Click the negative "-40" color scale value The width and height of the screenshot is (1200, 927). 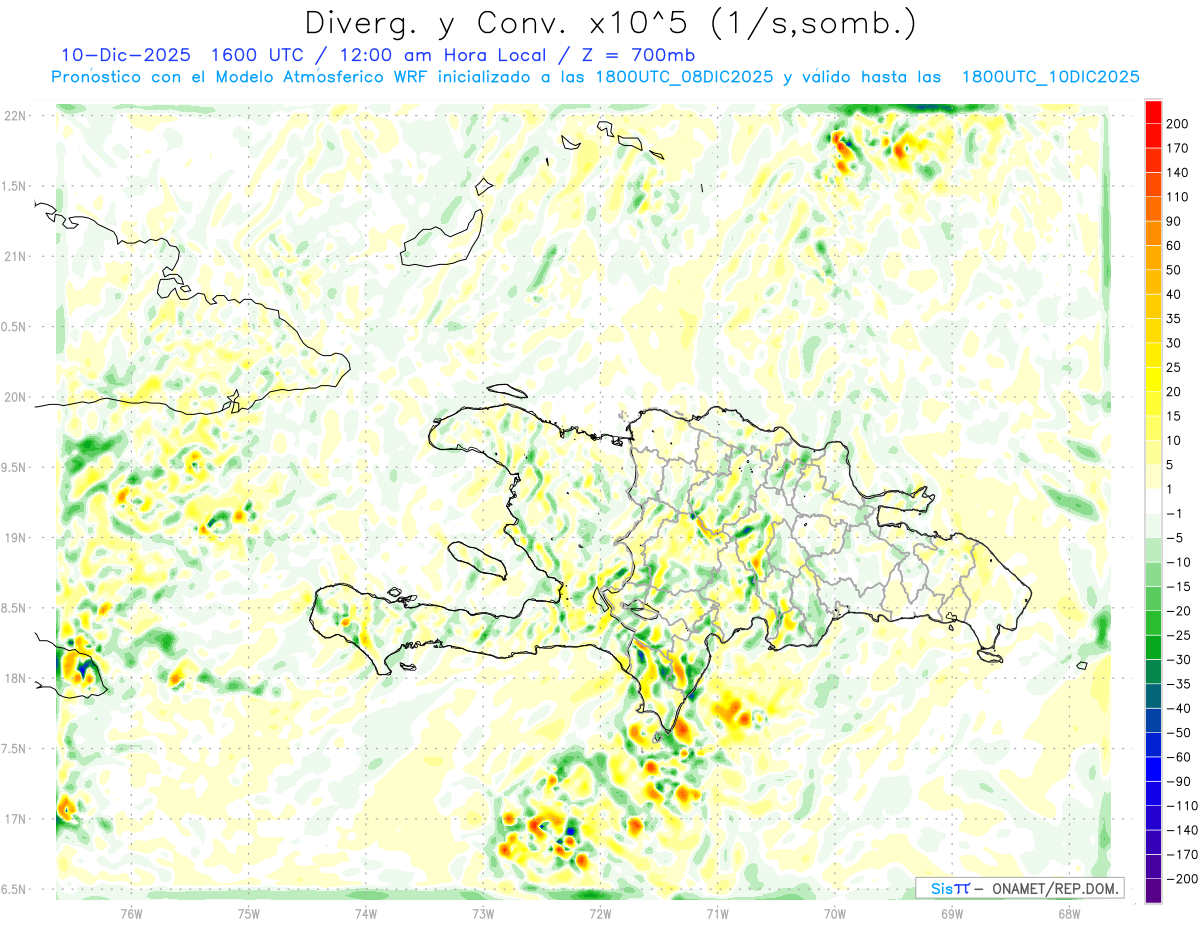(x=1178, y=709)
